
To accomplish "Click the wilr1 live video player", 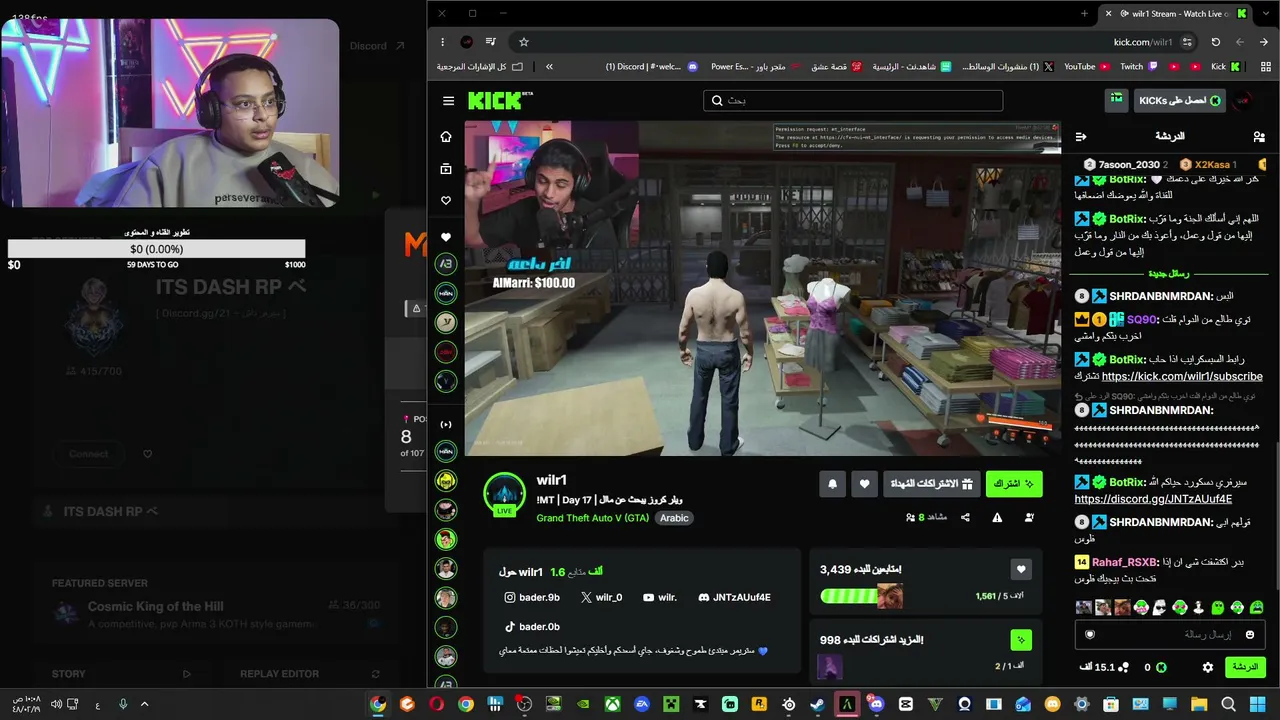I will (x=762, y=288).
